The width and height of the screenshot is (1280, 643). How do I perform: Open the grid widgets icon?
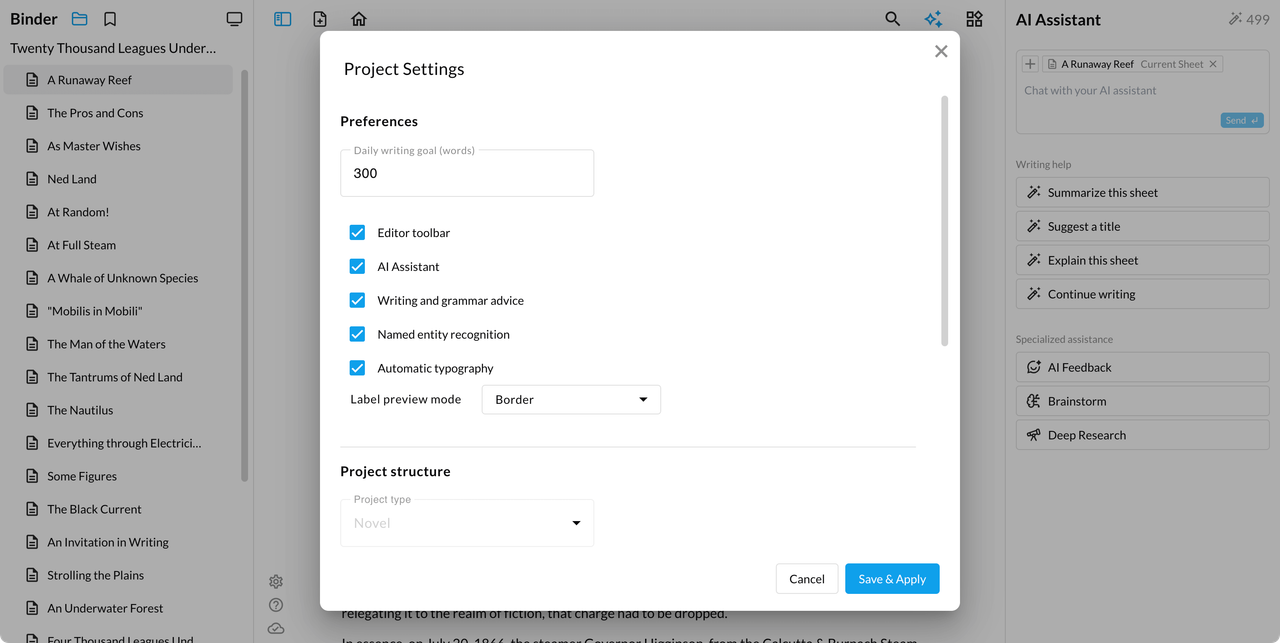click(974, 19)
